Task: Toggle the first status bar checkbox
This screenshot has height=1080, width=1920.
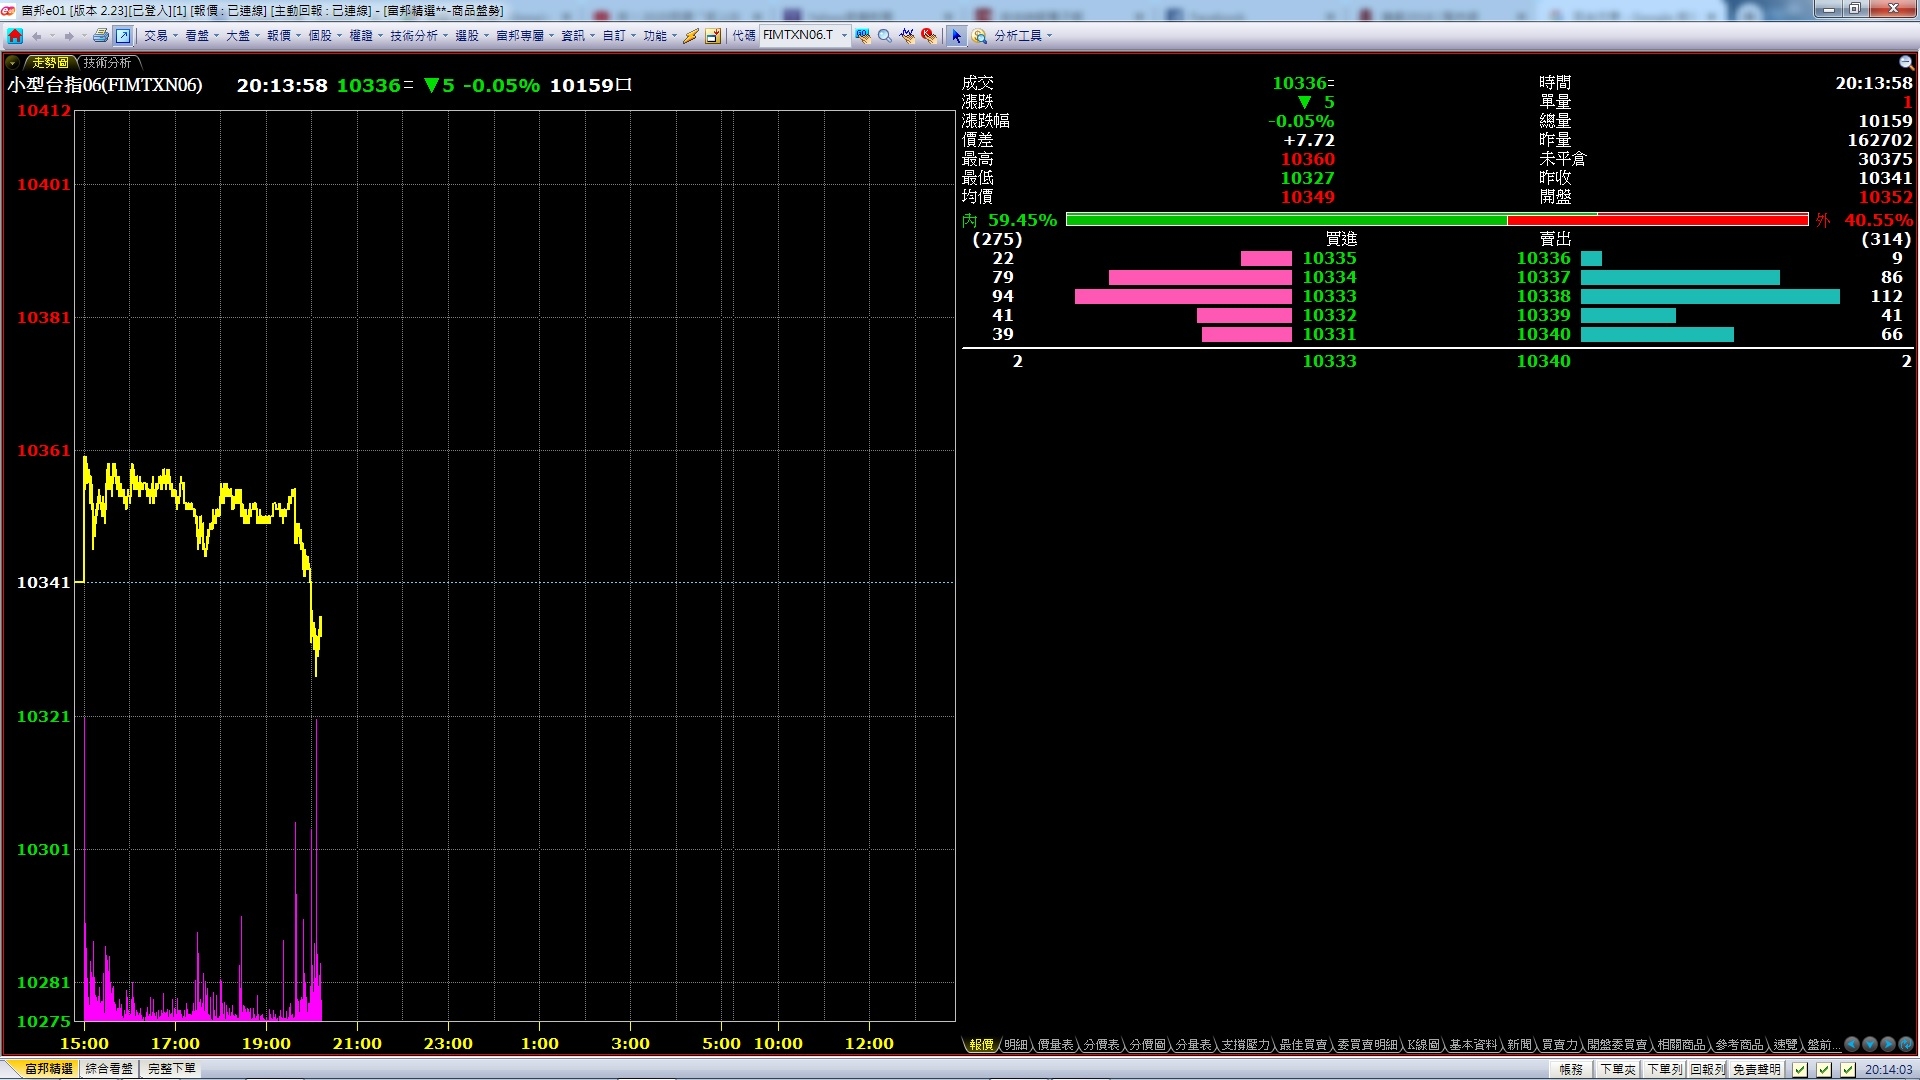Action: pos(1800,1069)
